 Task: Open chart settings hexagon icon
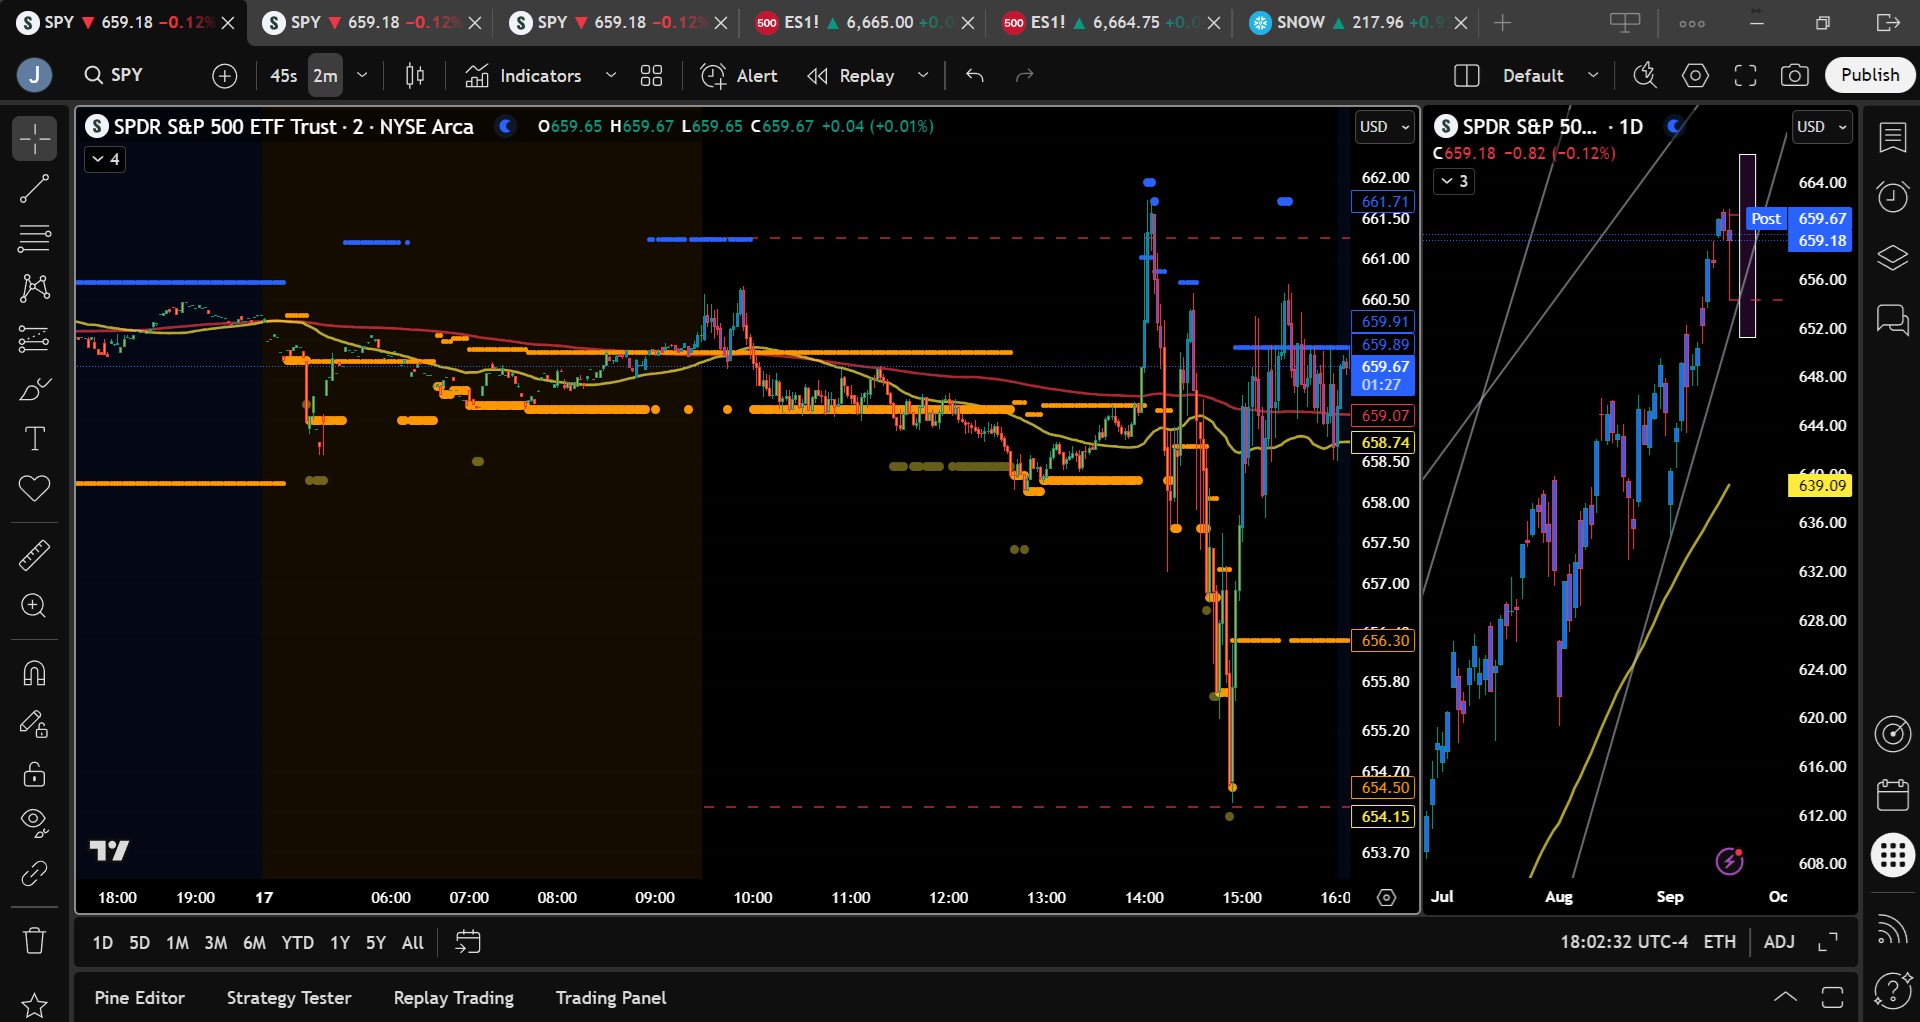[1695, 75]
